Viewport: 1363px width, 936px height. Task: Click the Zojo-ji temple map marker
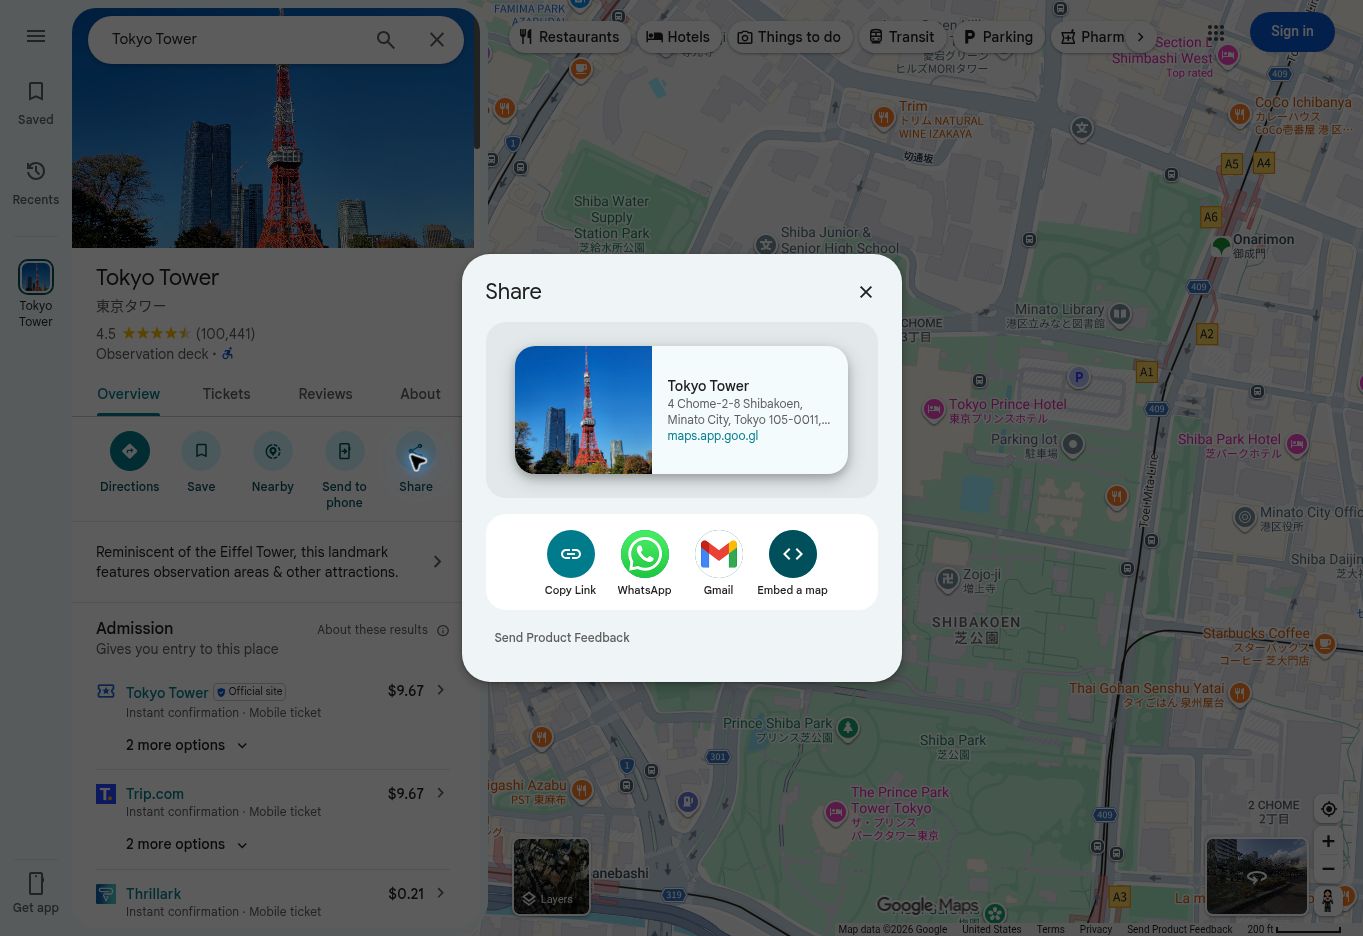coord(948,579)
